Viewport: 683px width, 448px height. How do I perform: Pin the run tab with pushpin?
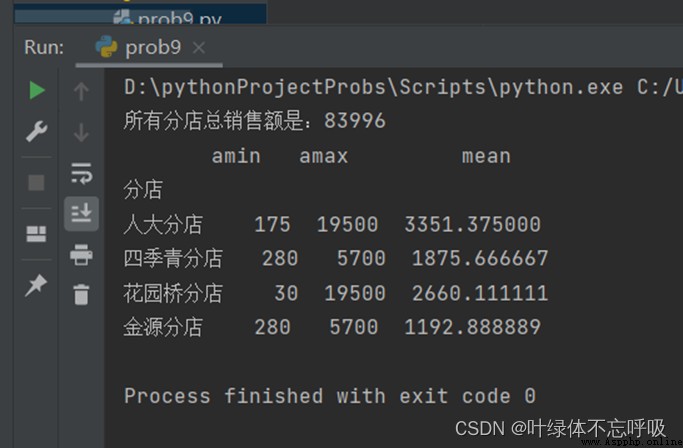coord(36,285)
